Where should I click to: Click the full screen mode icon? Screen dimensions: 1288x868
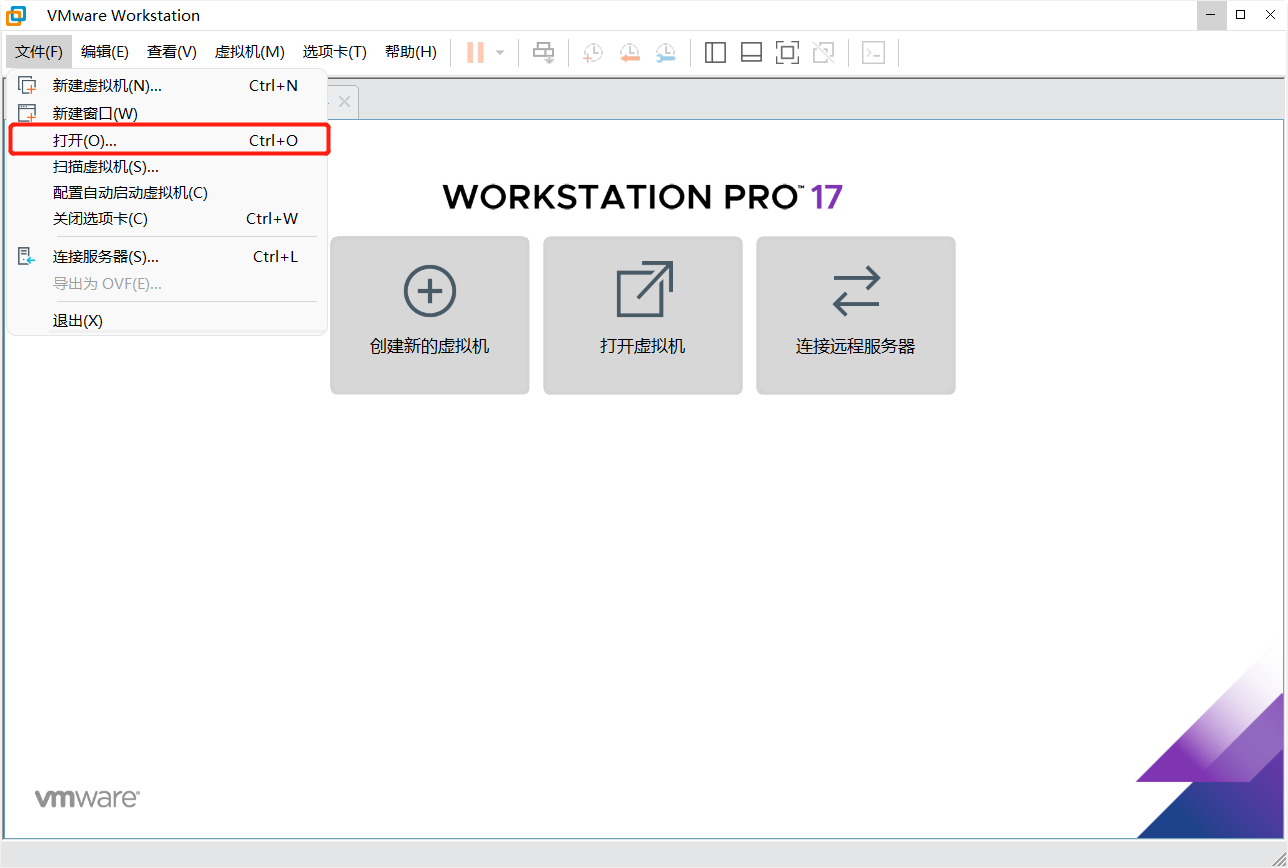click(787, 53)
